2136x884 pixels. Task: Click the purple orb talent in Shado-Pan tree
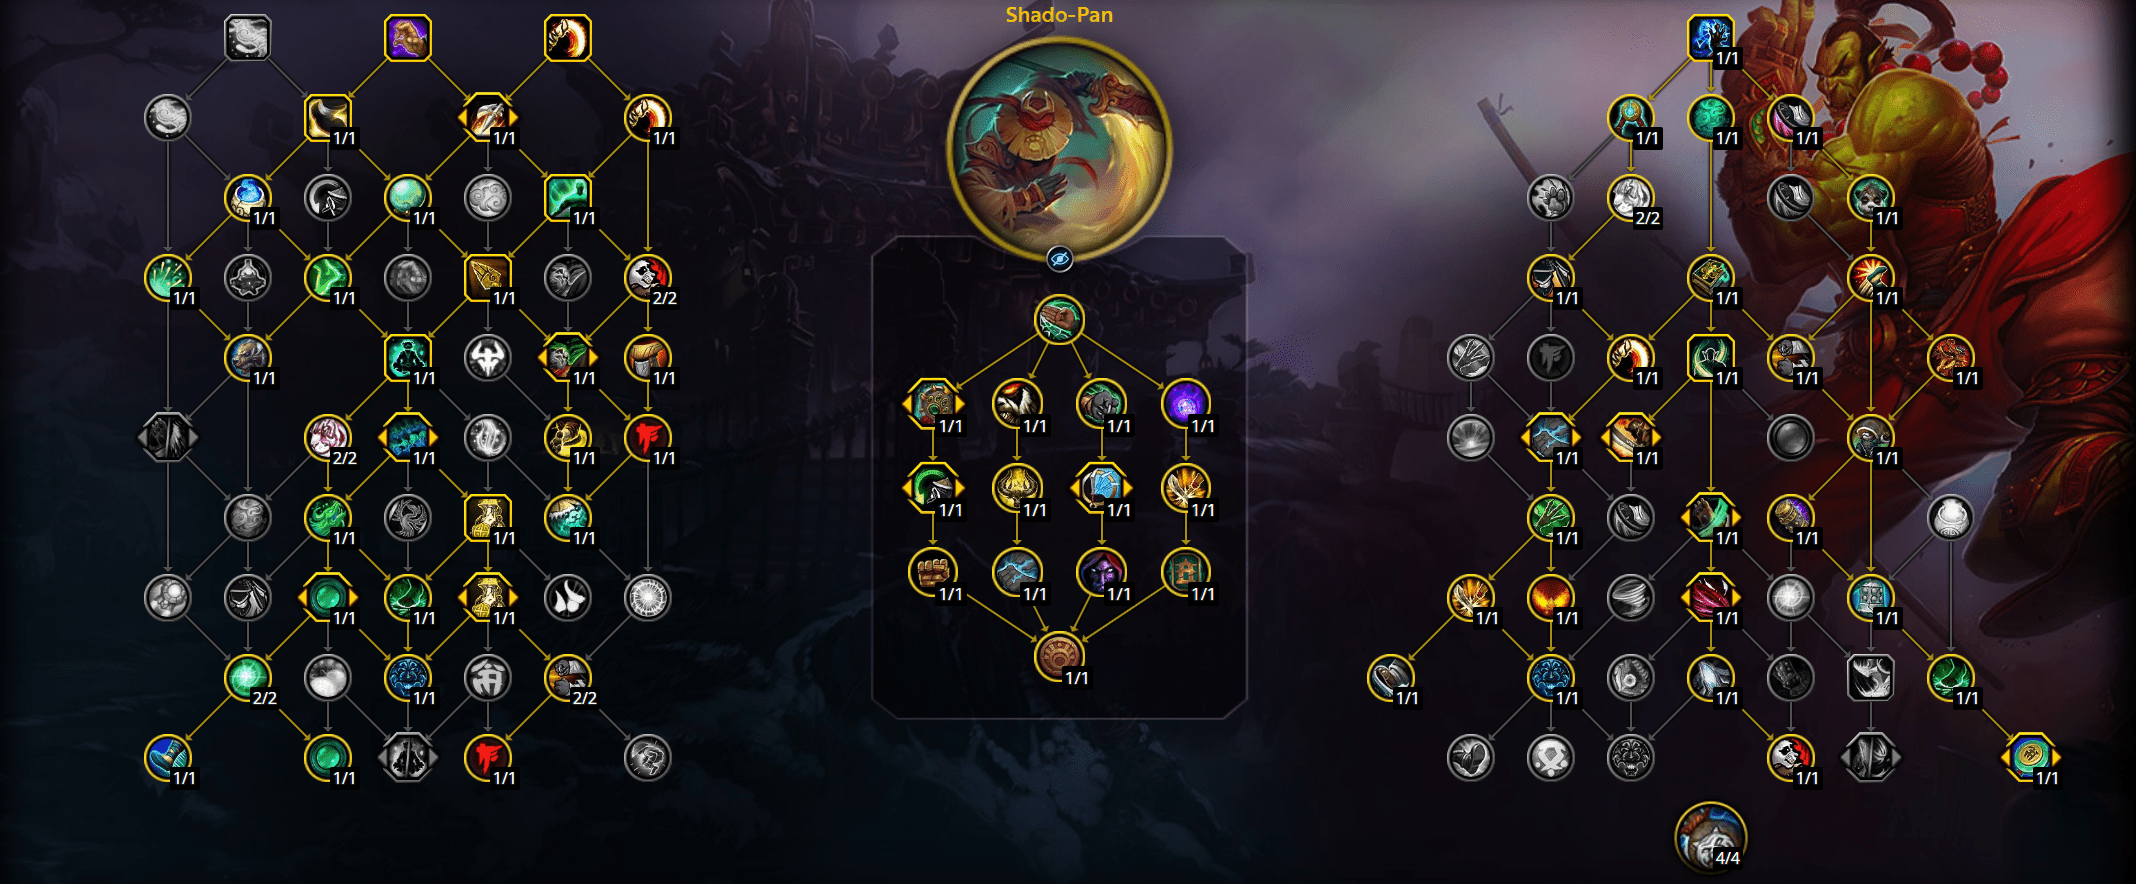coord(1186,403)
